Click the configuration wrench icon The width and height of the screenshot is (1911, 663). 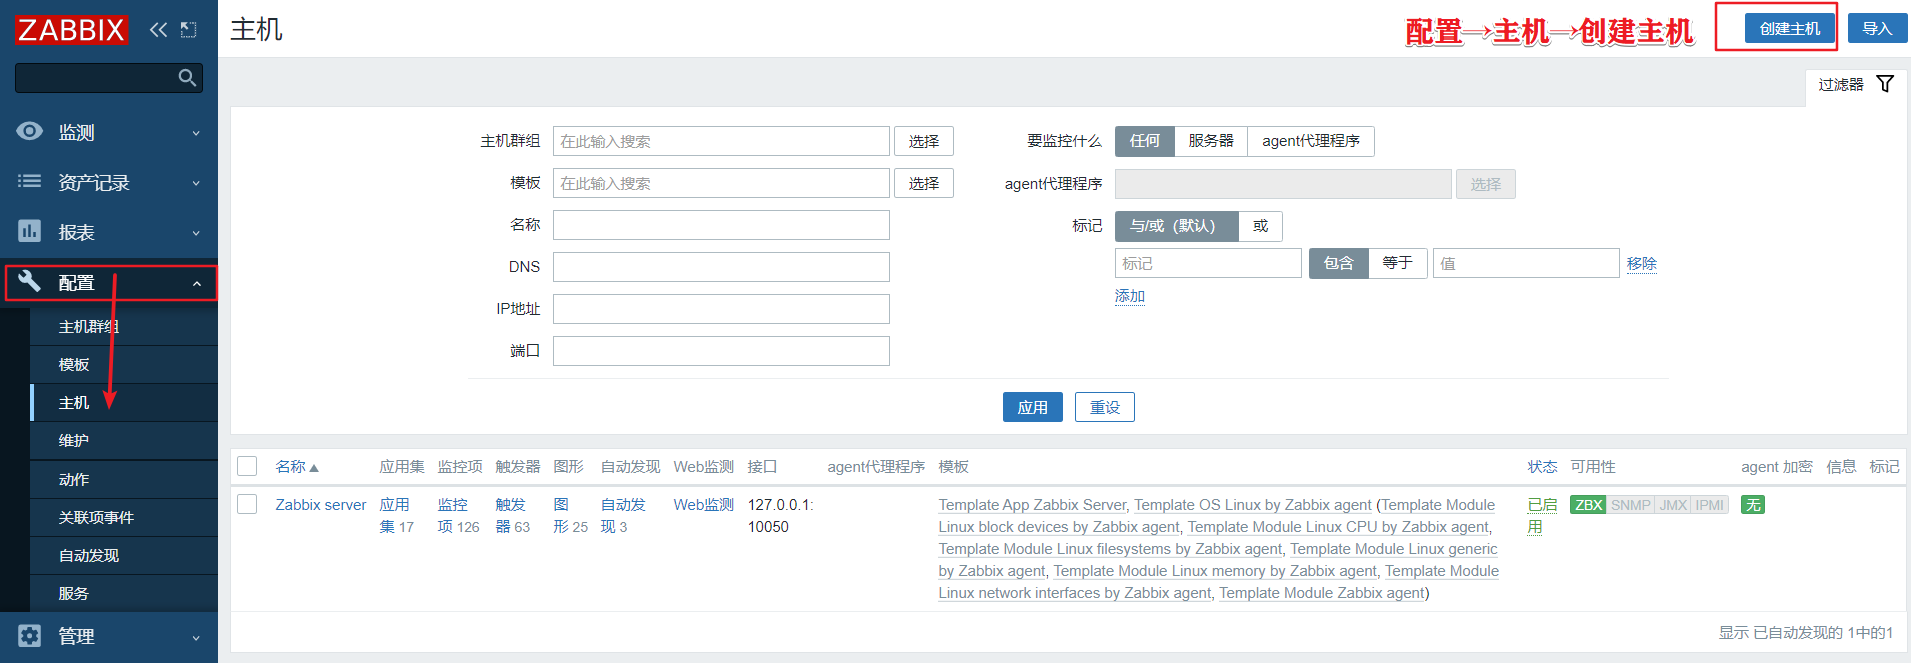(x=30, y=282)
